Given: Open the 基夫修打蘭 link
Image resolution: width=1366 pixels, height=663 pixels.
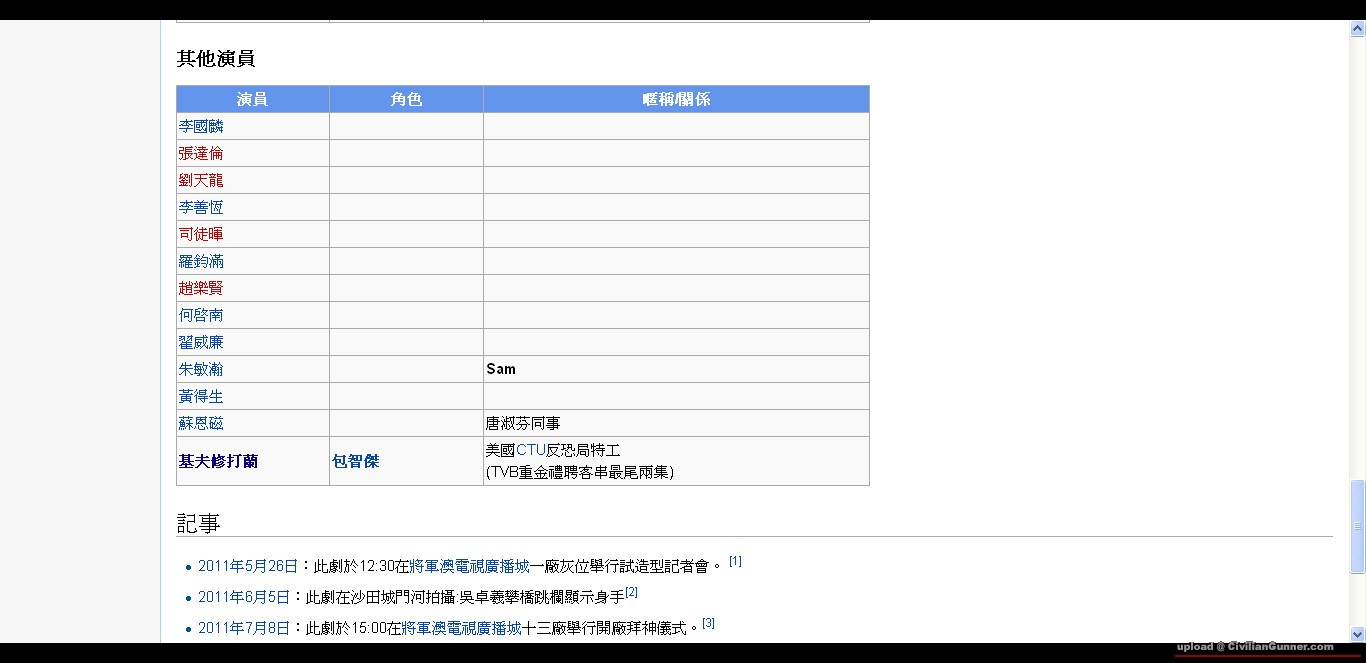Looking at the screenshot, I should click(218, 461).
